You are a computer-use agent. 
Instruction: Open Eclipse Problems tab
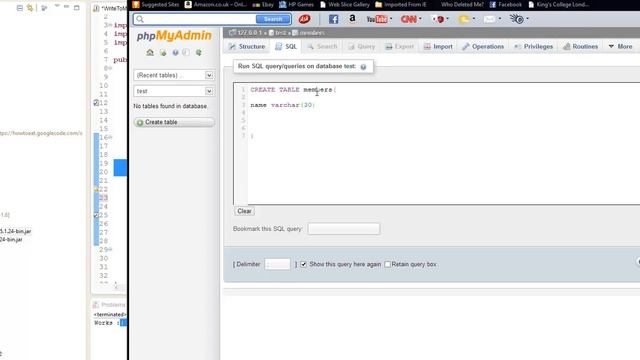click(x=109, y=305)
